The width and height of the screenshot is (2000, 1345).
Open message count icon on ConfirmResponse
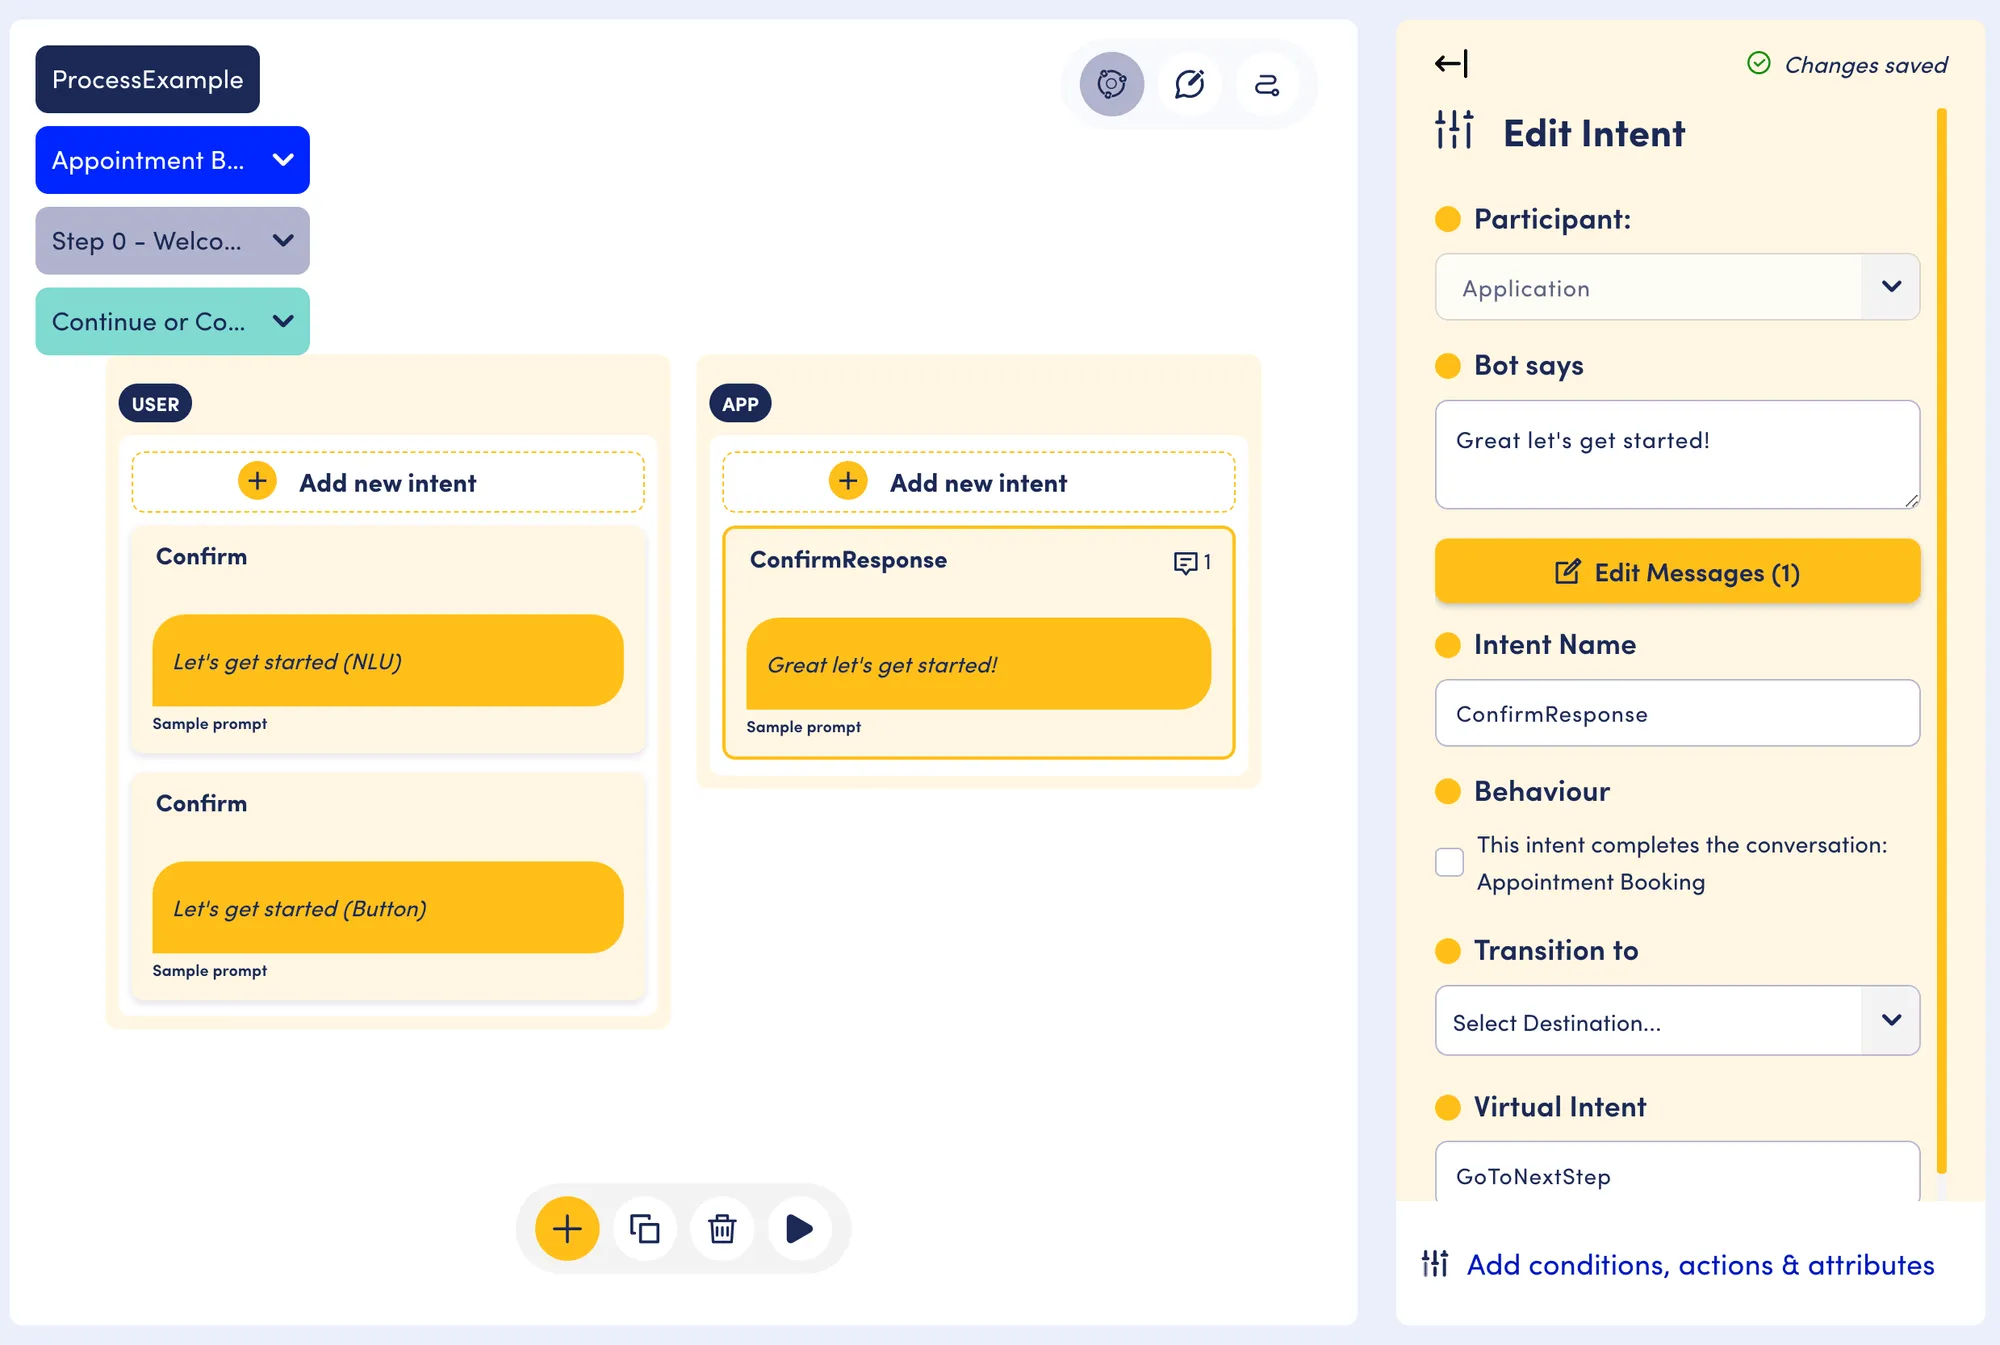(x=1192, y=562)
